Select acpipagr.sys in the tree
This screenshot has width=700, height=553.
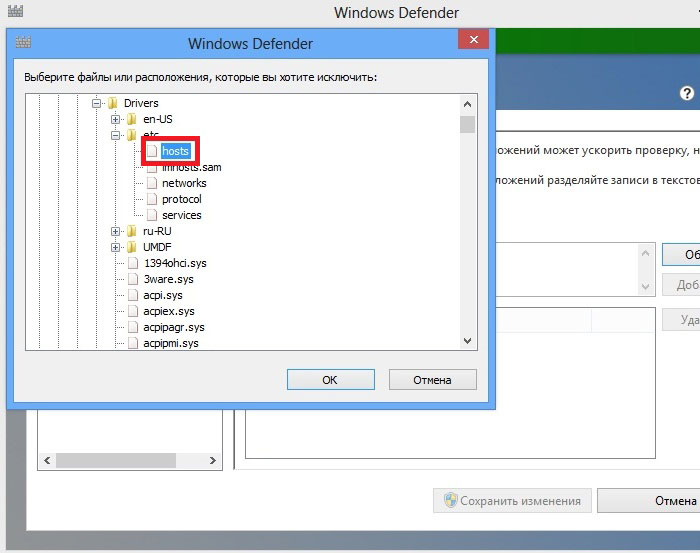pos(174,327)
